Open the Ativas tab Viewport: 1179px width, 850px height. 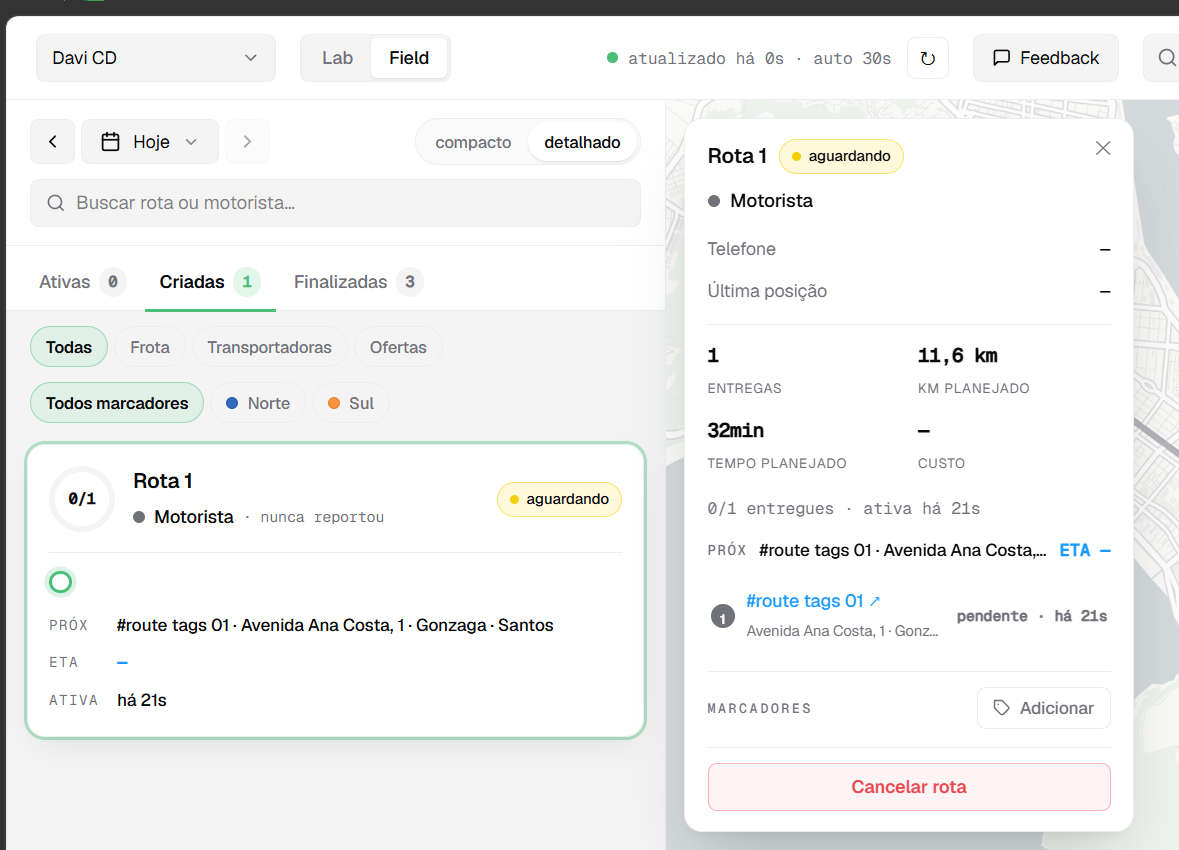point(82,282)
